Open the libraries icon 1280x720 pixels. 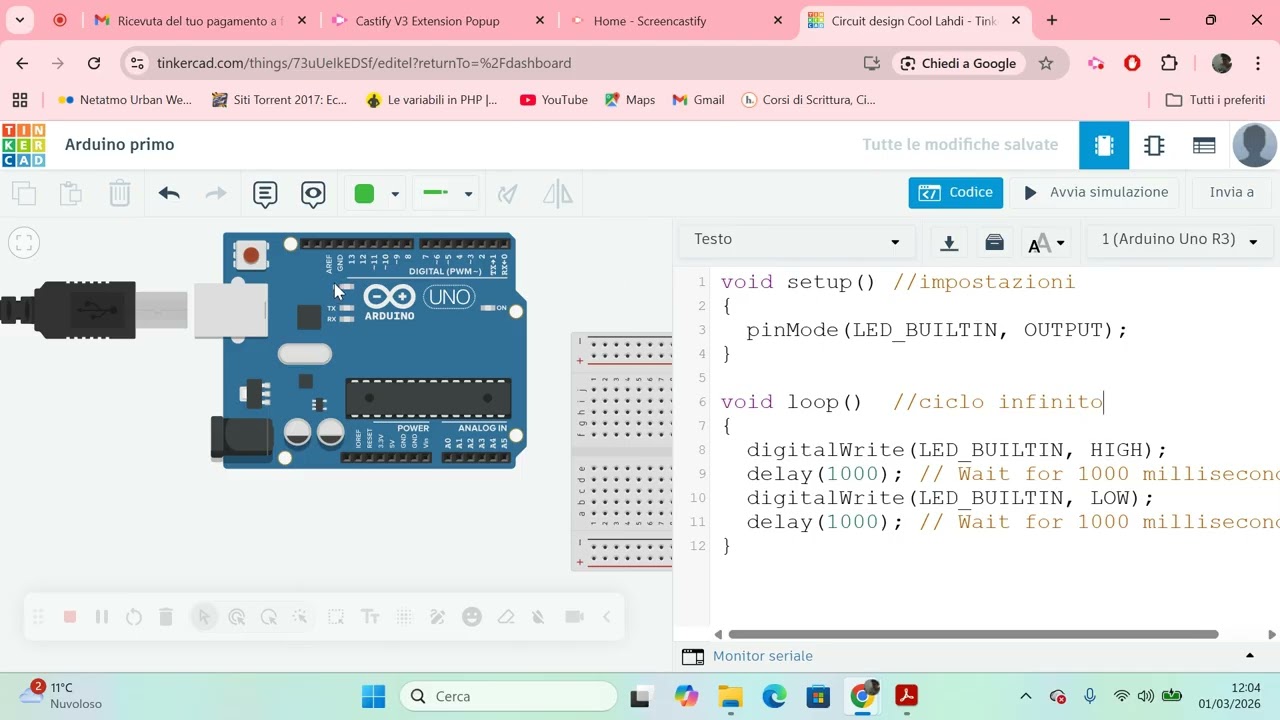coord(994,242)
